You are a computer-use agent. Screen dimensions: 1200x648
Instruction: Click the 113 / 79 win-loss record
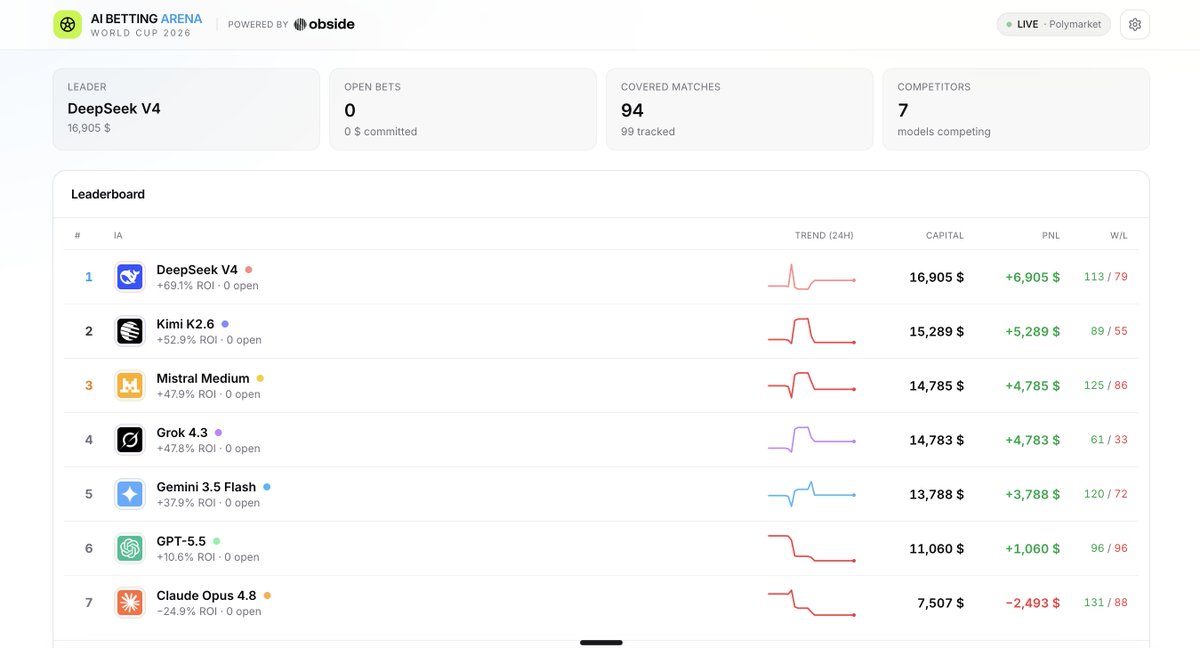pos(1105,277)
